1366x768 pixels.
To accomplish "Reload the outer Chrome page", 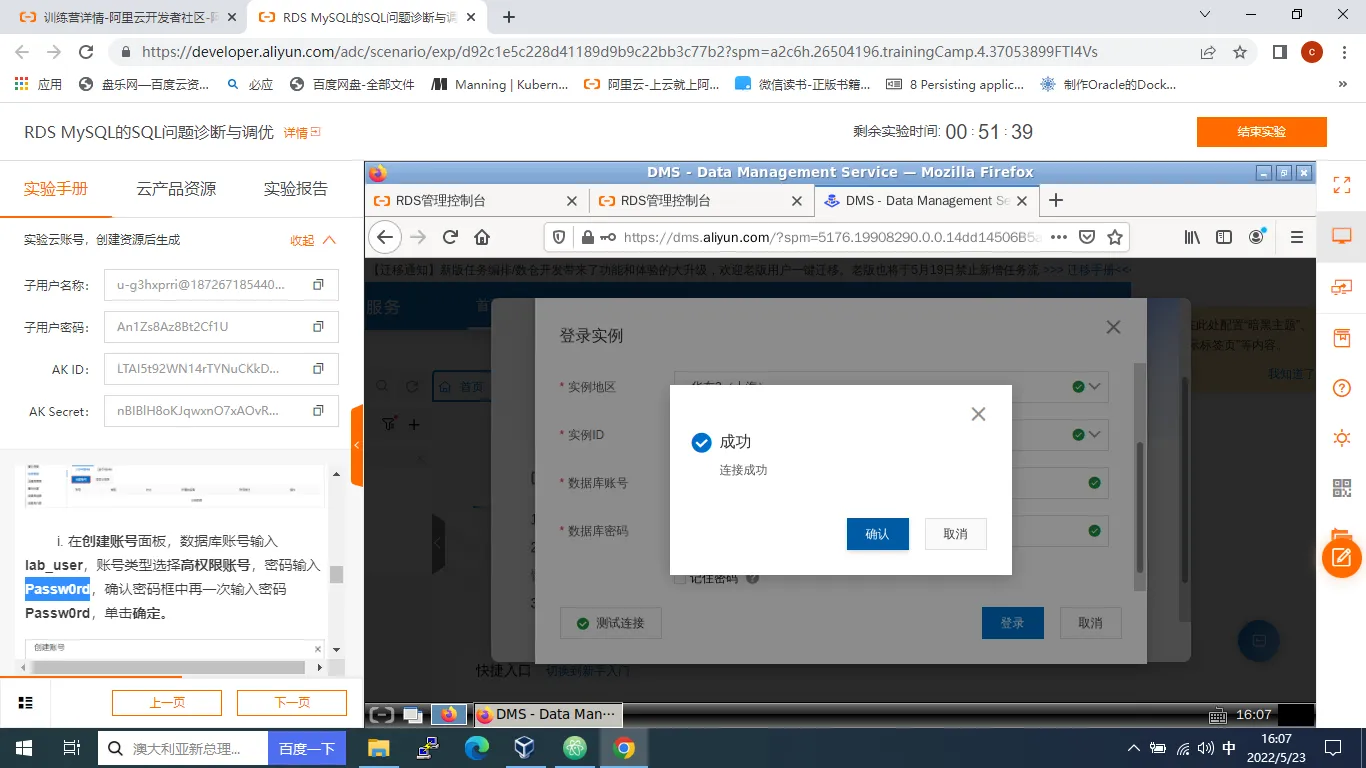I will 86,52.
